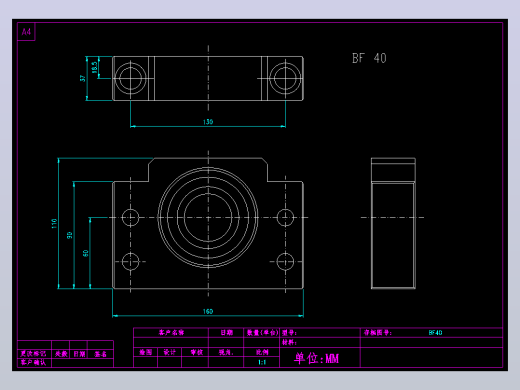The image size is (520, 390).
Task: Select the '90' height dimension text
Action: coord(70,235)
